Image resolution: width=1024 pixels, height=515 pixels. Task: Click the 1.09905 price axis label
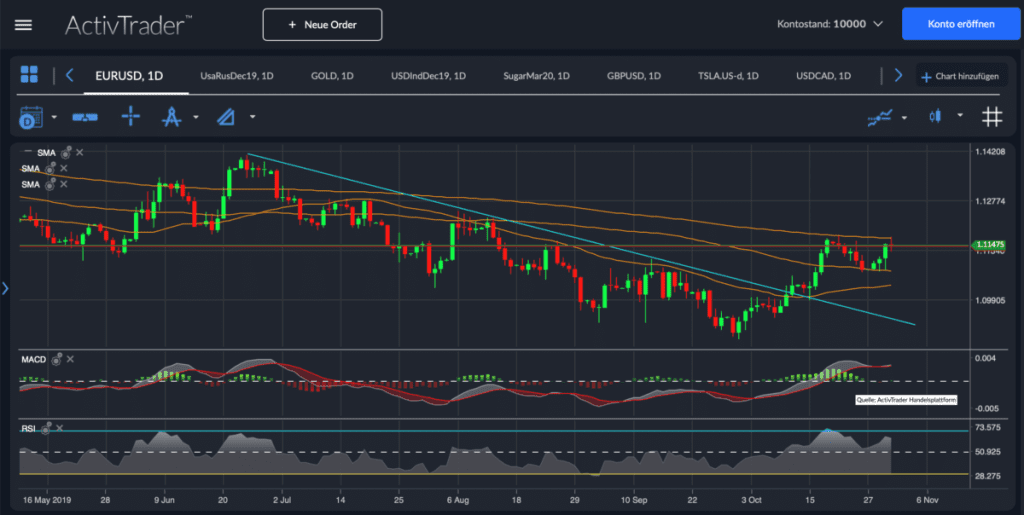(x=989, y=300)
